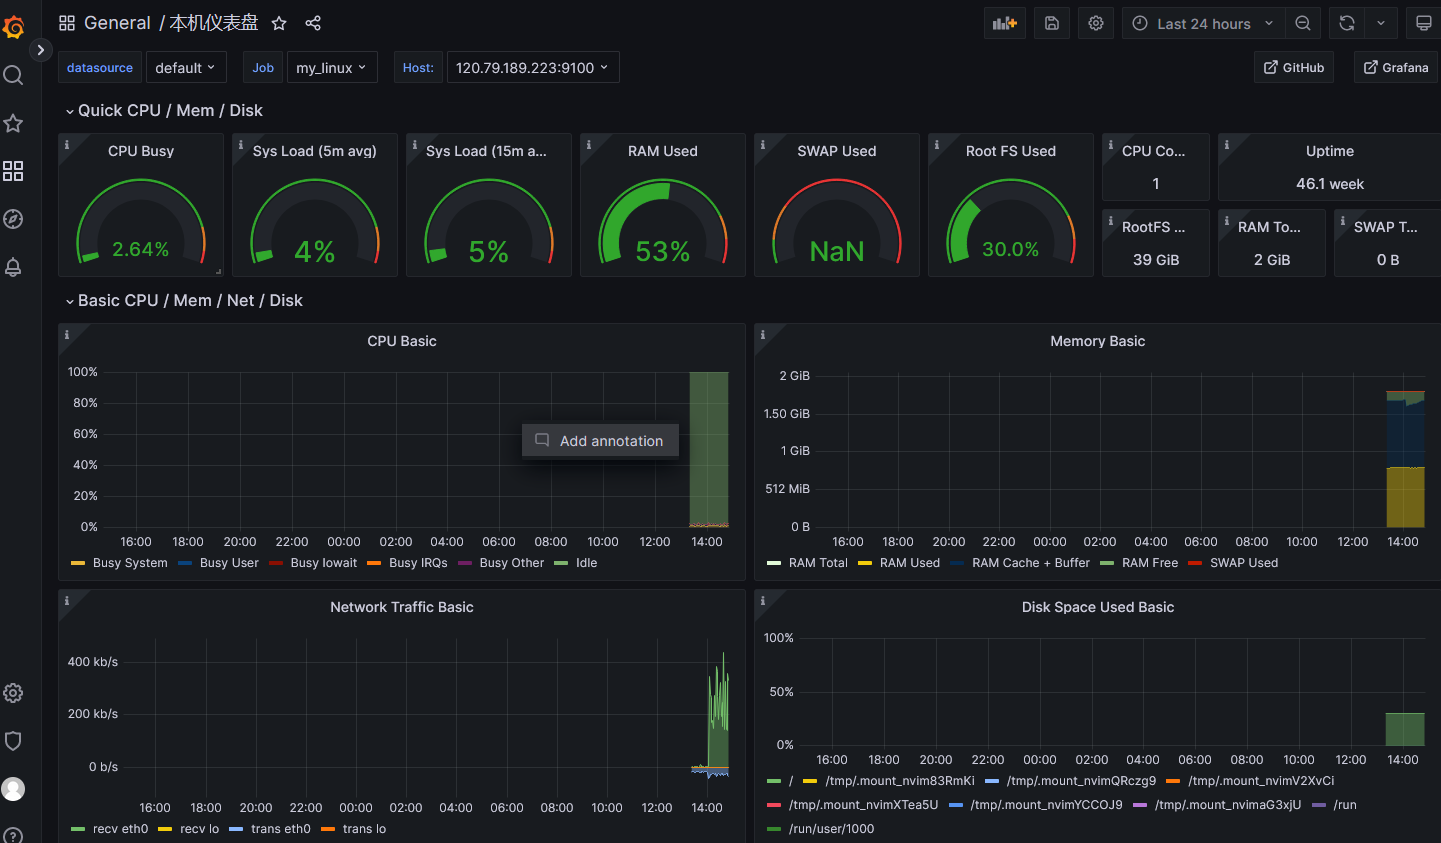Click the CPU Busy gauge showing 2.64%
The width and height of the screenshot is (1441, 843).
141,220
